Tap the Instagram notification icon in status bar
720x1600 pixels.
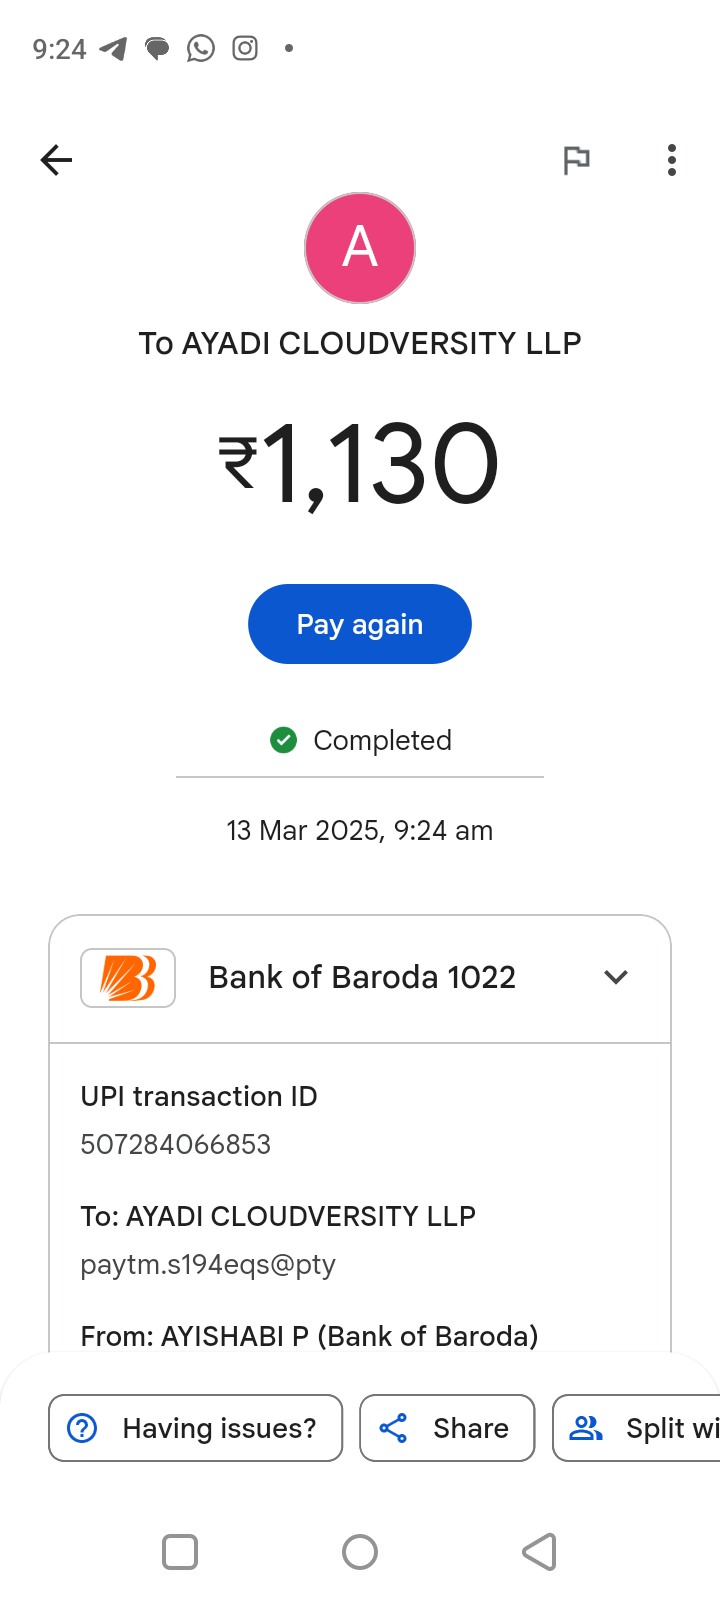pyautogui.click(x=245, y=49)
